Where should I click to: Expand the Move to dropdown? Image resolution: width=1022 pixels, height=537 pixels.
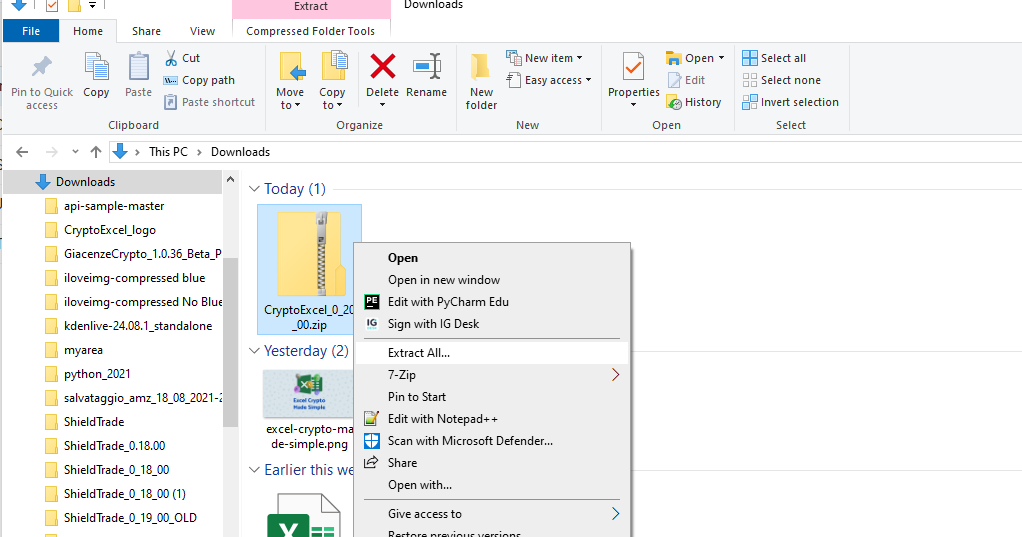(291, 105)
